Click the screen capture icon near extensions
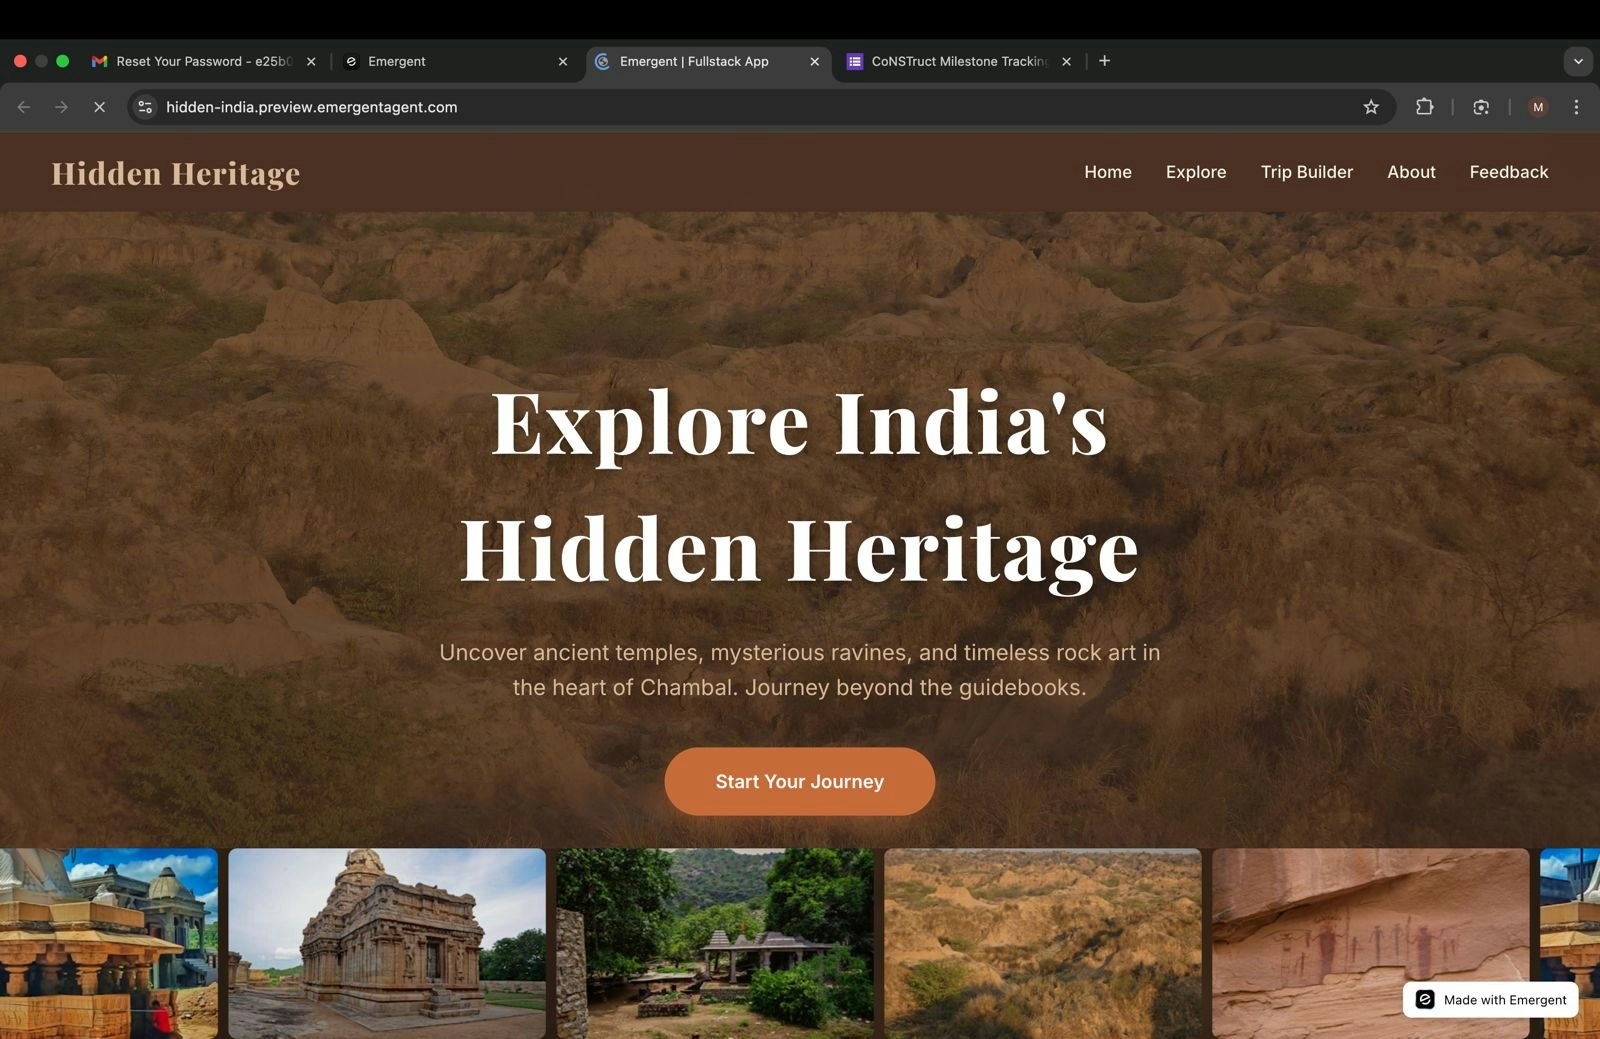This screenshot has height=1039, width=1600. point(1481,107)
